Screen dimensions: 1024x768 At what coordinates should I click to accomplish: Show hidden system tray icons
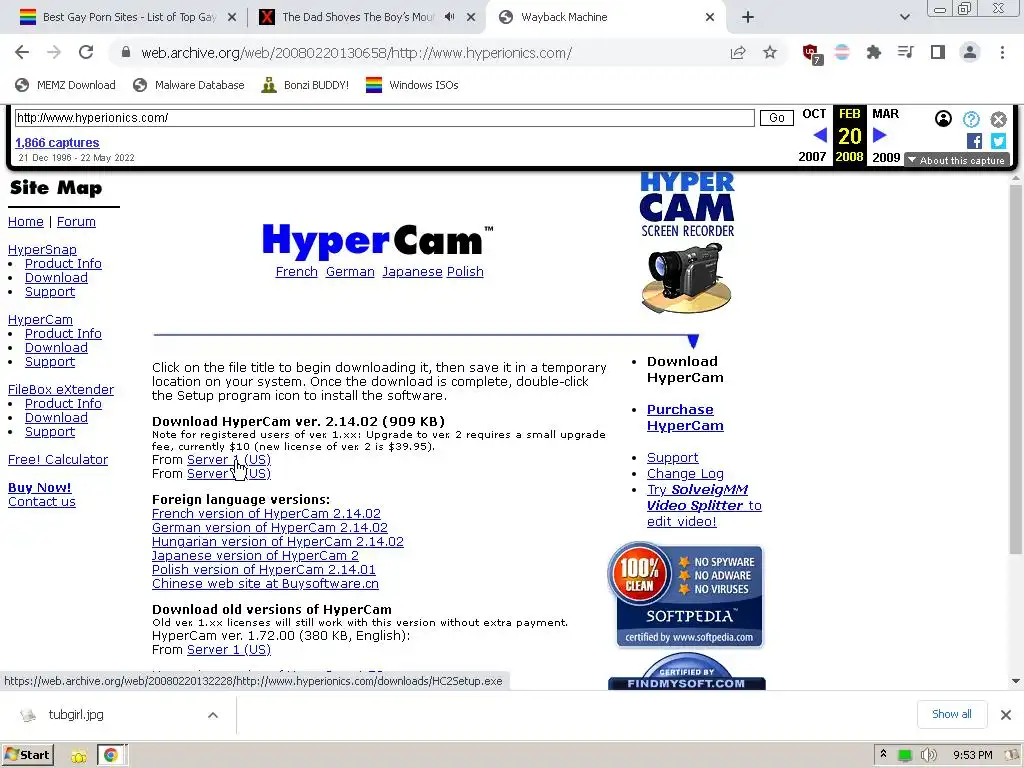(x=883, y=754)
